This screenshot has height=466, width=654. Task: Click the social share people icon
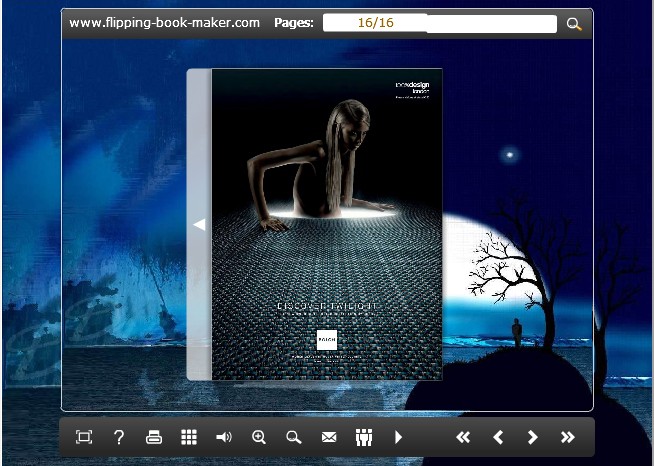click(364, 437)
